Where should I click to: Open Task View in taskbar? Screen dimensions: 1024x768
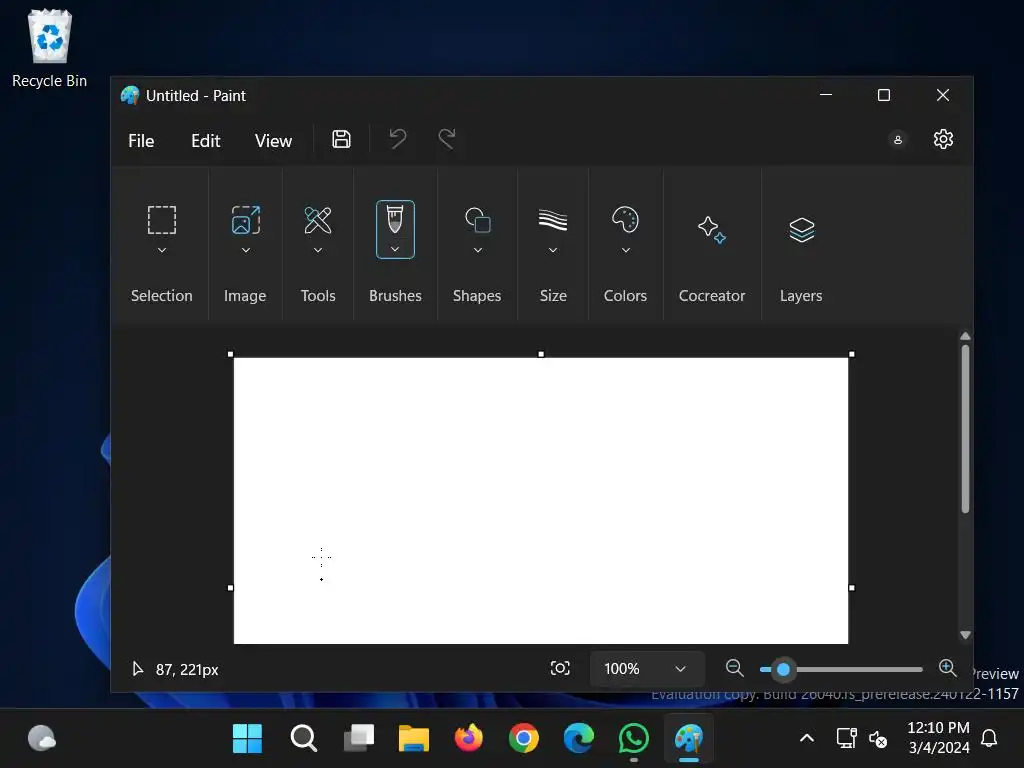pyautogui.click(x=359, y=739)
